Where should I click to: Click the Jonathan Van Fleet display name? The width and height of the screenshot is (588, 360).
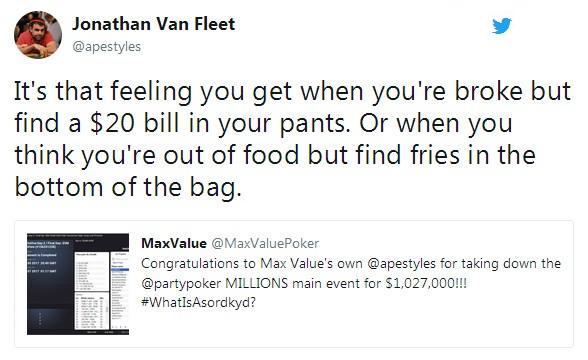click(153, 24)
